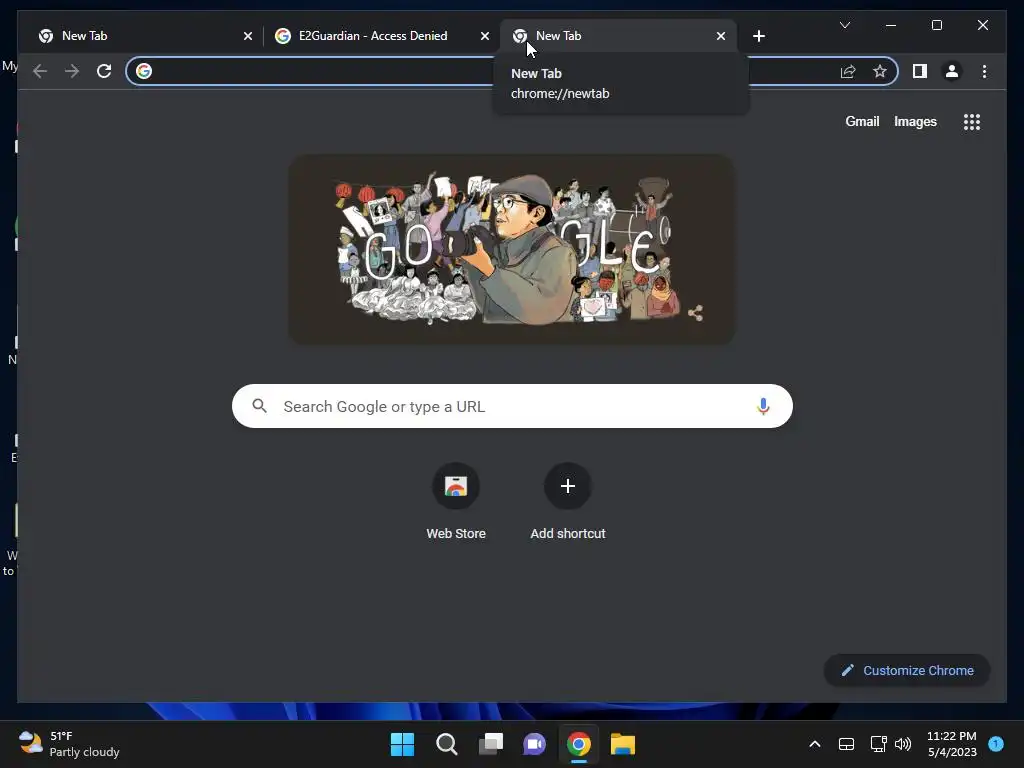Screen dimensions: 1024x768
Task: Switch to the E2Guardian - Access Denied tab
Action: [x=381, y=36]
